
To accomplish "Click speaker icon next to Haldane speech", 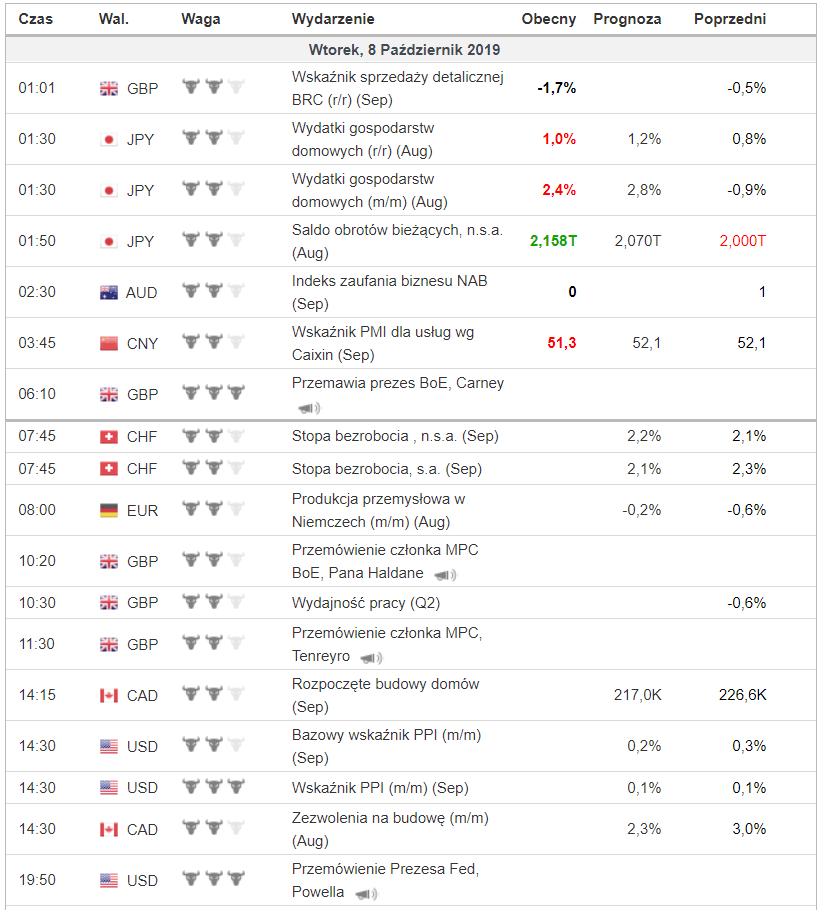I will click(445, 575).
